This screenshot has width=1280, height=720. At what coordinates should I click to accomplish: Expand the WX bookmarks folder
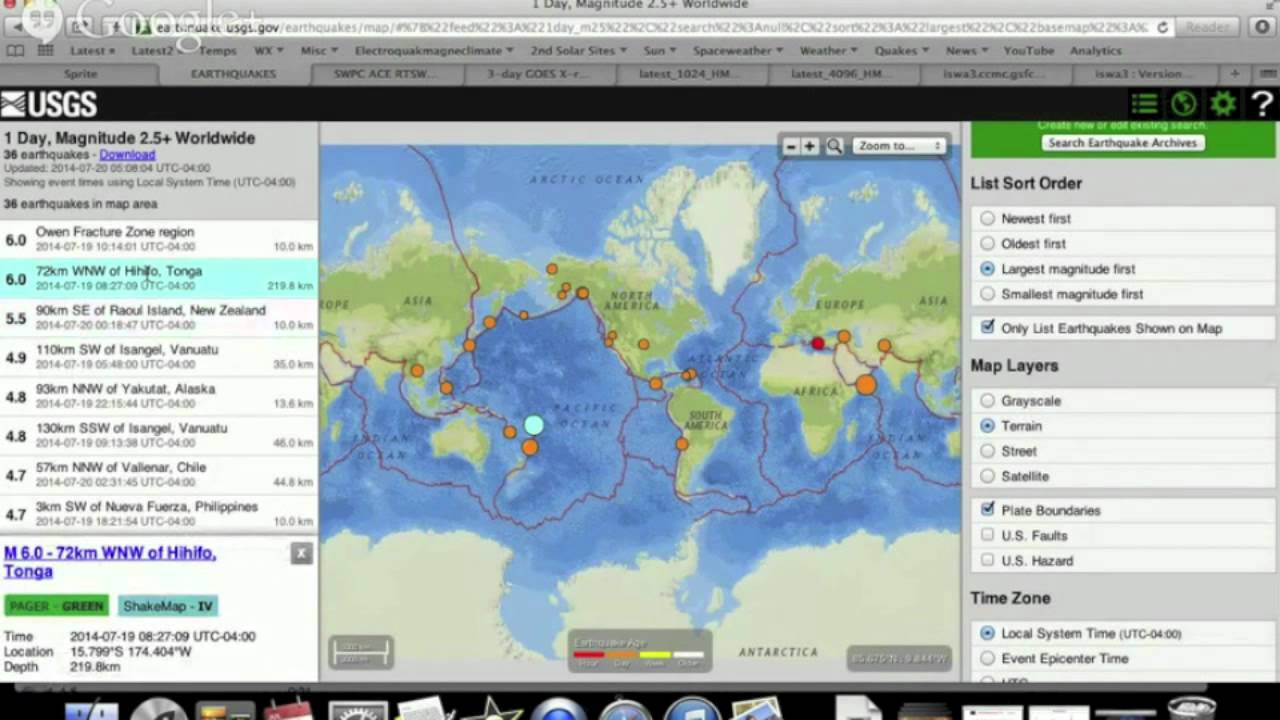click(267, 51)
